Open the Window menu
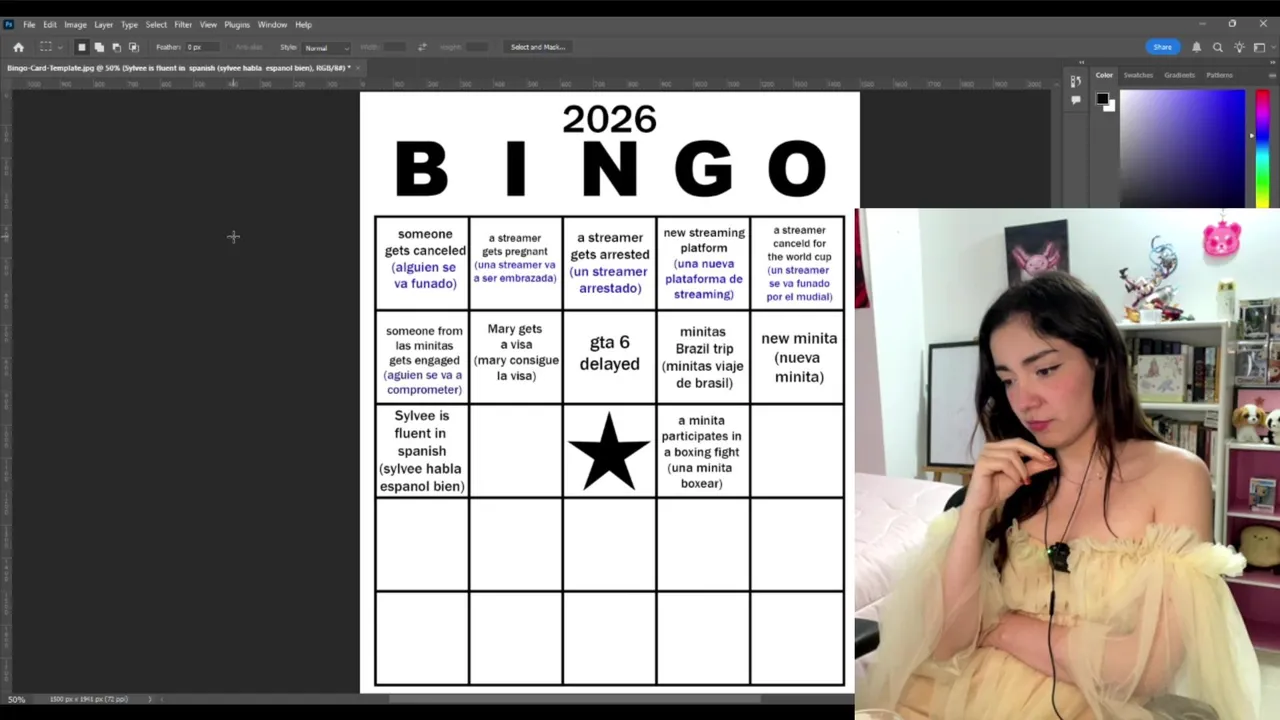Image resolution: width=1280 pixels, height=720 pixels. pos(272,24)
